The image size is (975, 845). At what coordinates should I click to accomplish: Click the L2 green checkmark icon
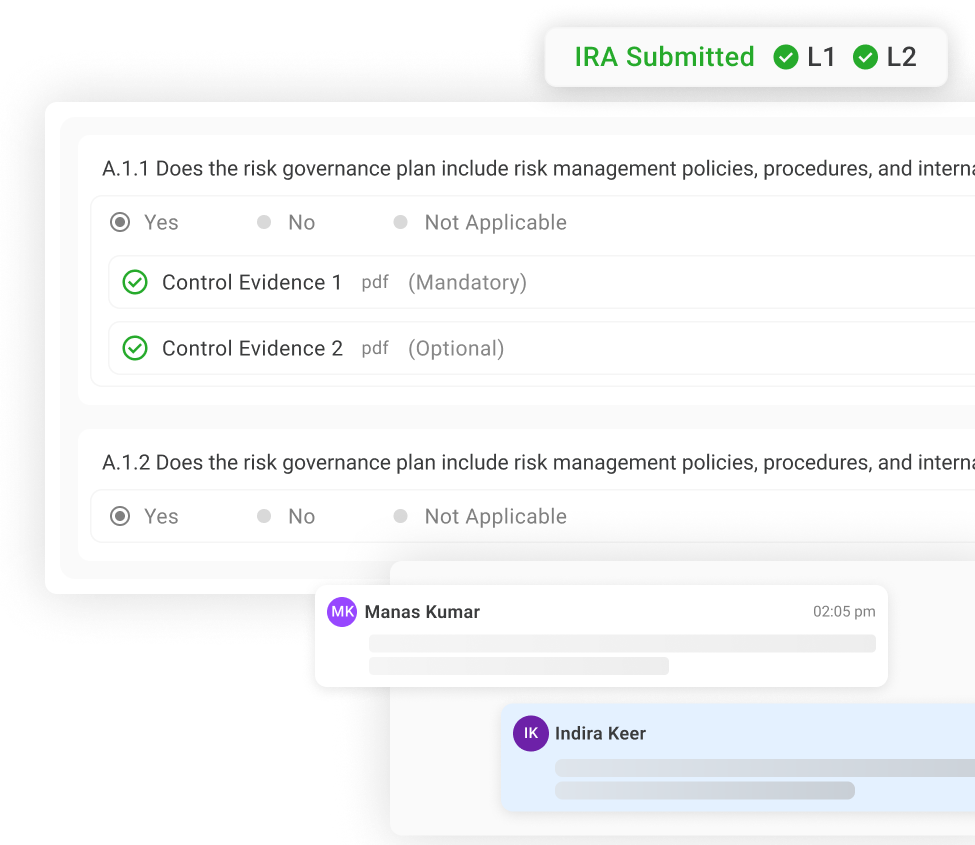tap(865, 58)
